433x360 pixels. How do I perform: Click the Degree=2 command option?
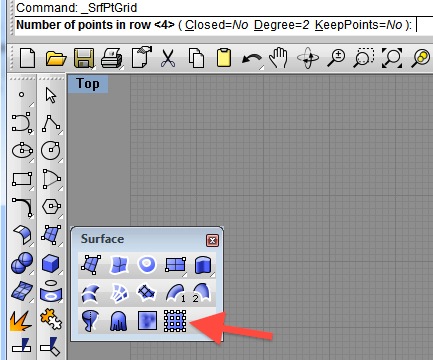click(x=282, y=25)
